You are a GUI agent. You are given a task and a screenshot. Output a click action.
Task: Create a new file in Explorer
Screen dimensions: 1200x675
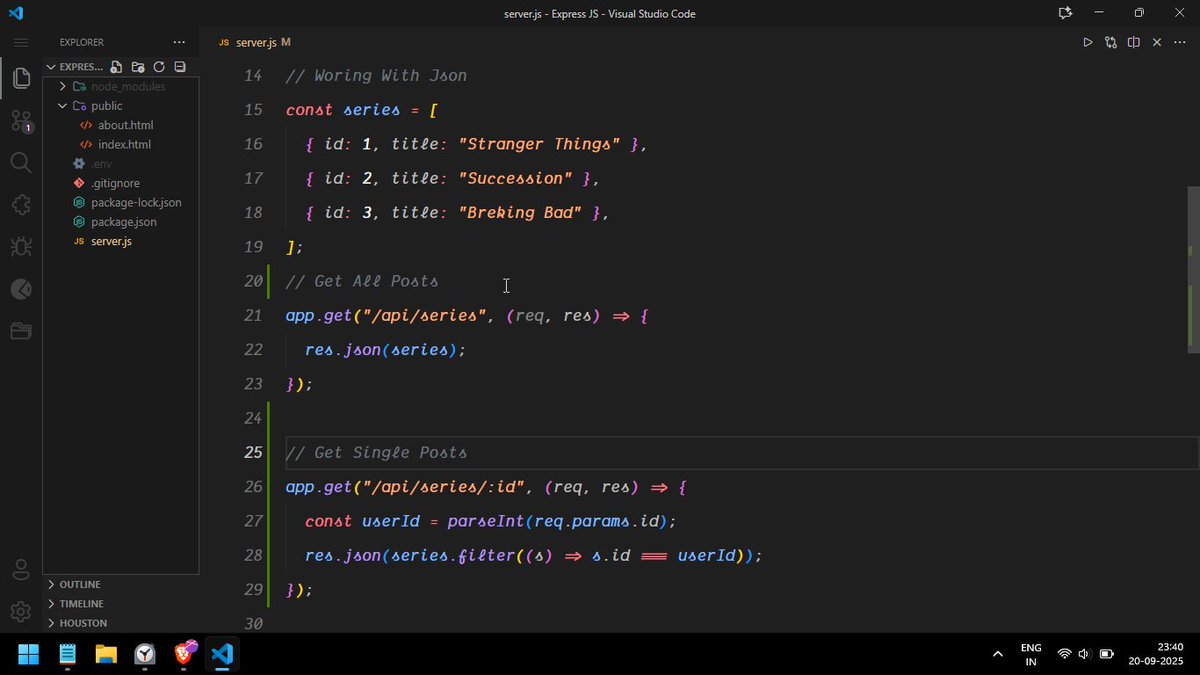(x=117, y=67)
